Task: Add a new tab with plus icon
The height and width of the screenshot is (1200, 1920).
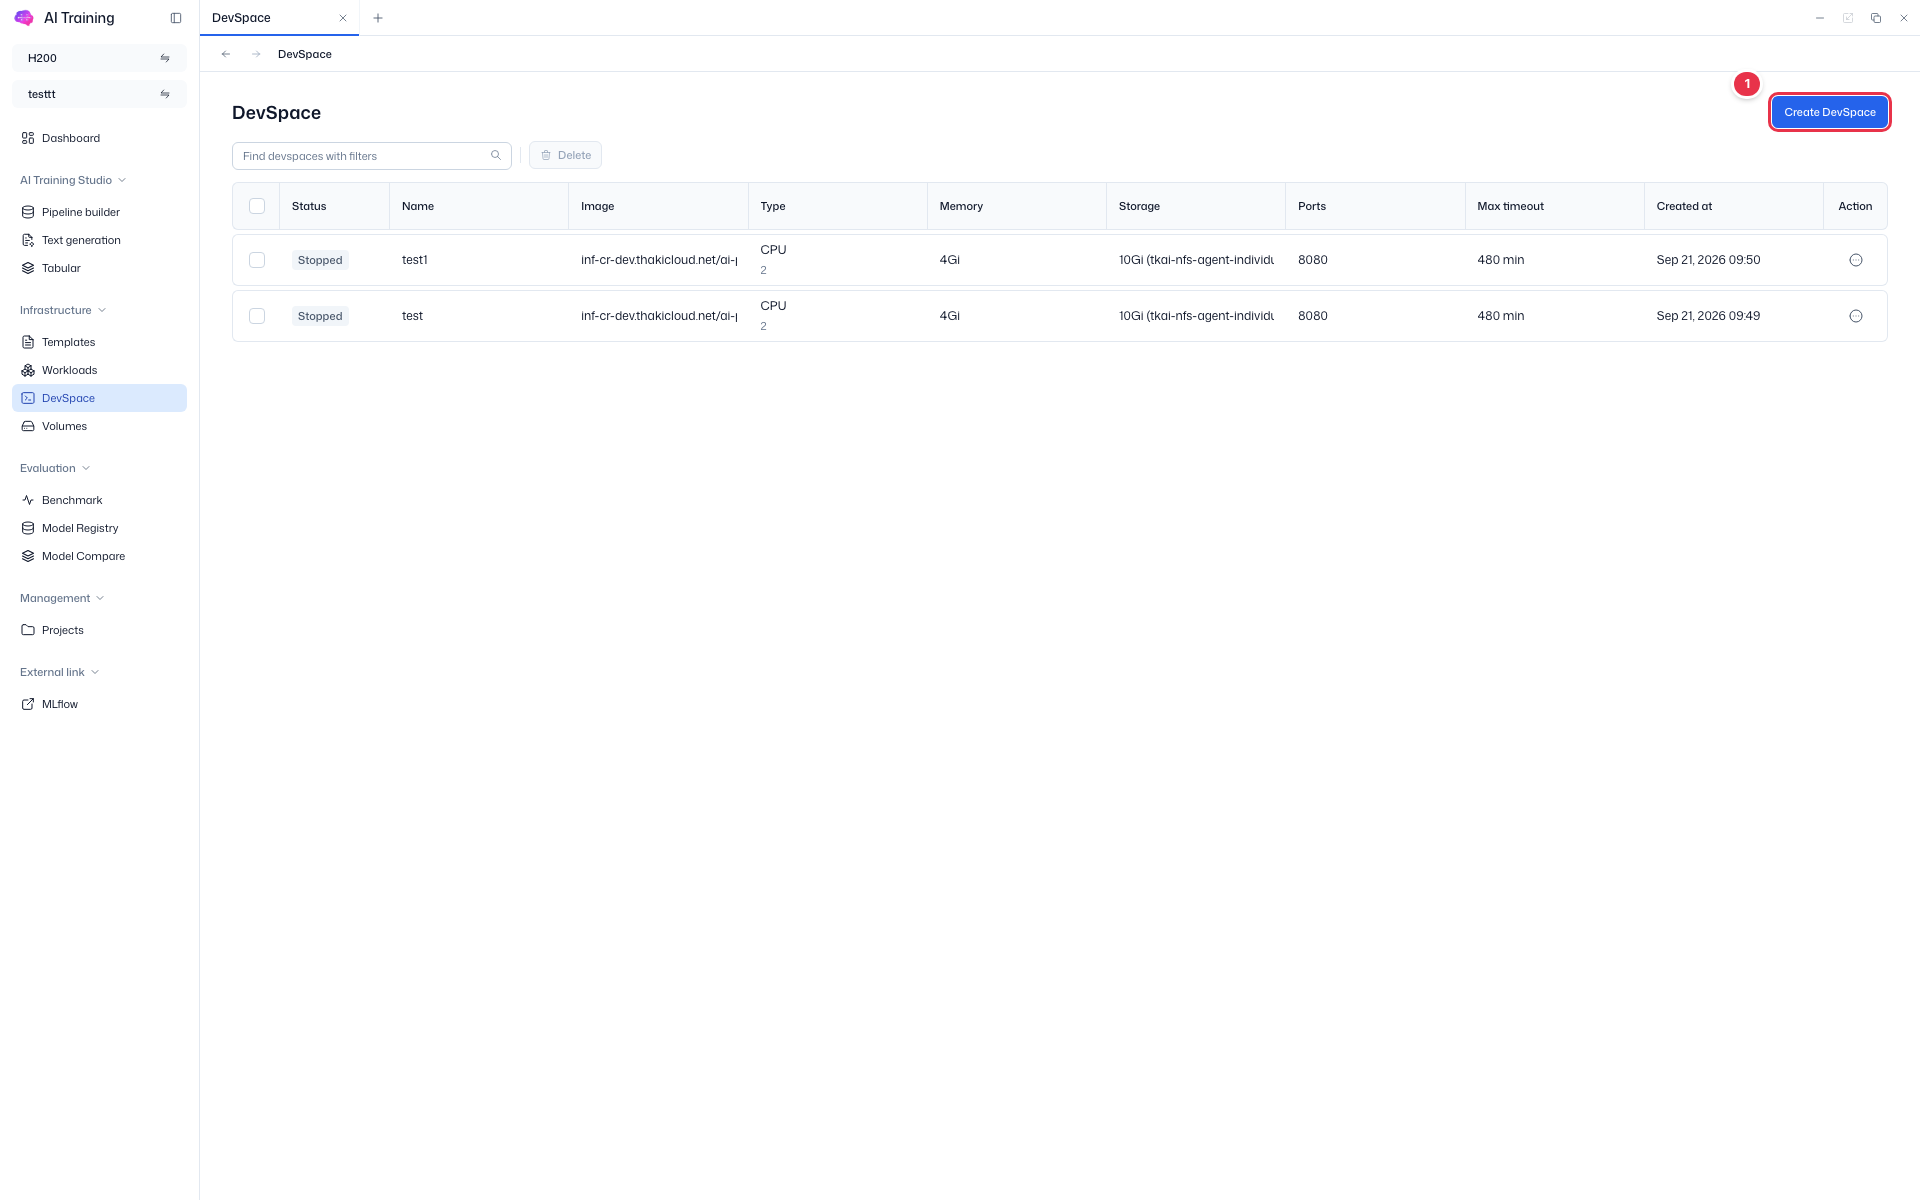Action: (x=378, y=18)
